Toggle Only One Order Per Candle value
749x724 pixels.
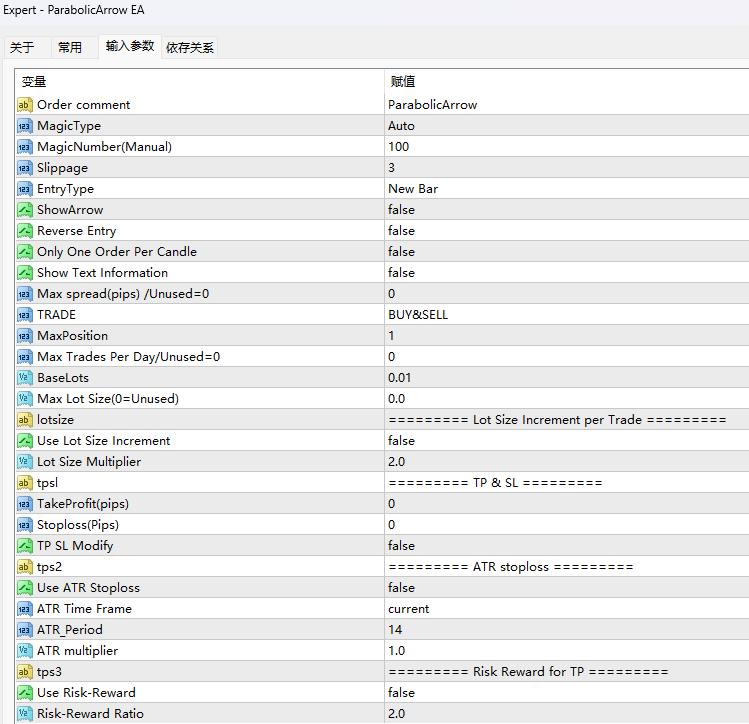(x=401, y=252)
